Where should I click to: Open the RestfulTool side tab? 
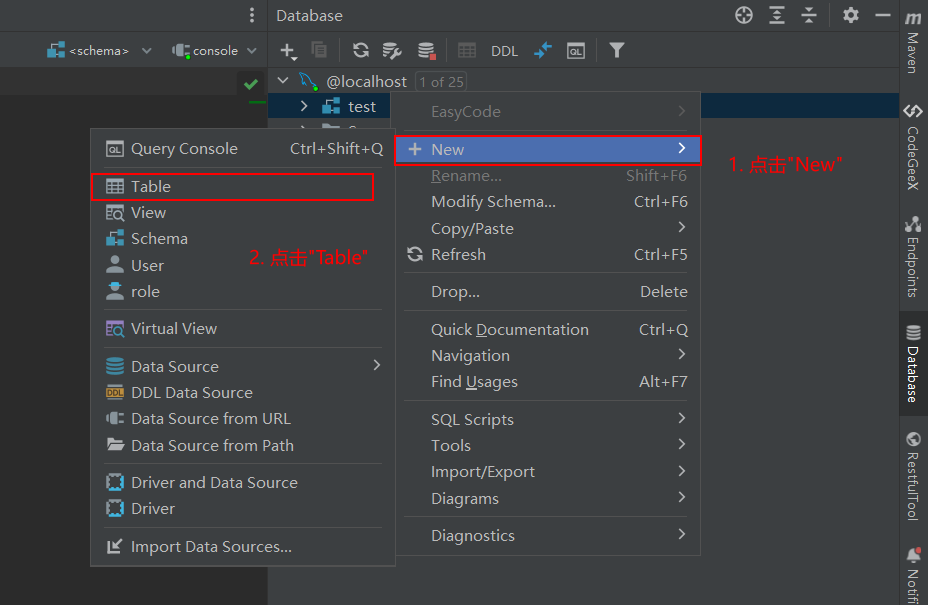[x=913, y=475]
